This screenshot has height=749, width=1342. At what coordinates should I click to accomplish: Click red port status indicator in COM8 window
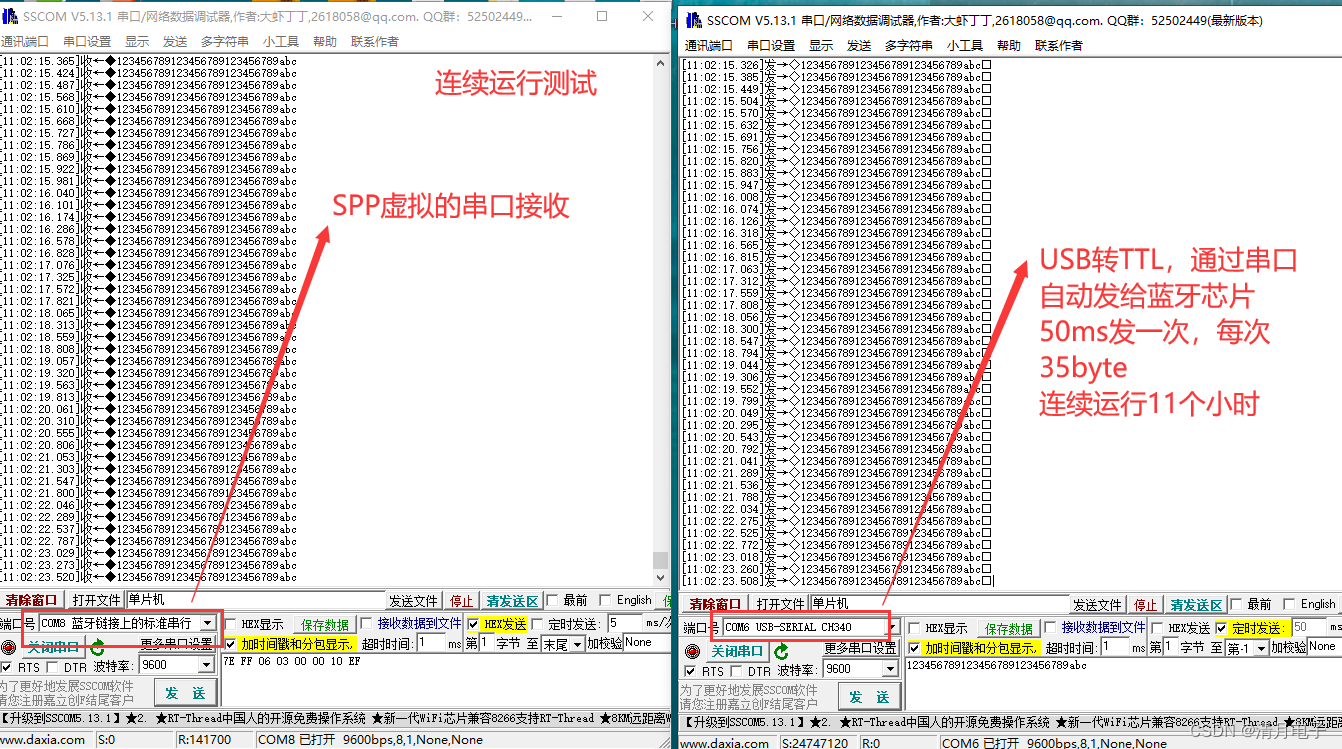(8, 647)
